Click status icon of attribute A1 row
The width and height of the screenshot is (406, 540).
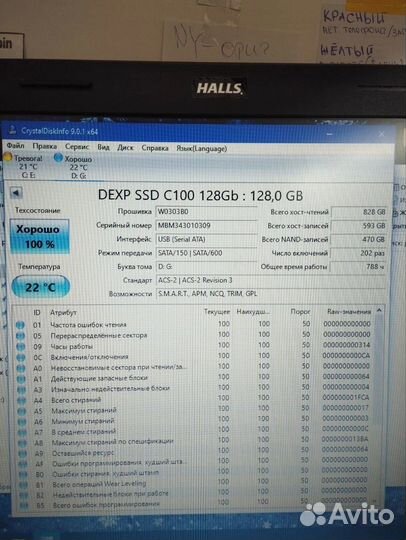coord(21,379)
